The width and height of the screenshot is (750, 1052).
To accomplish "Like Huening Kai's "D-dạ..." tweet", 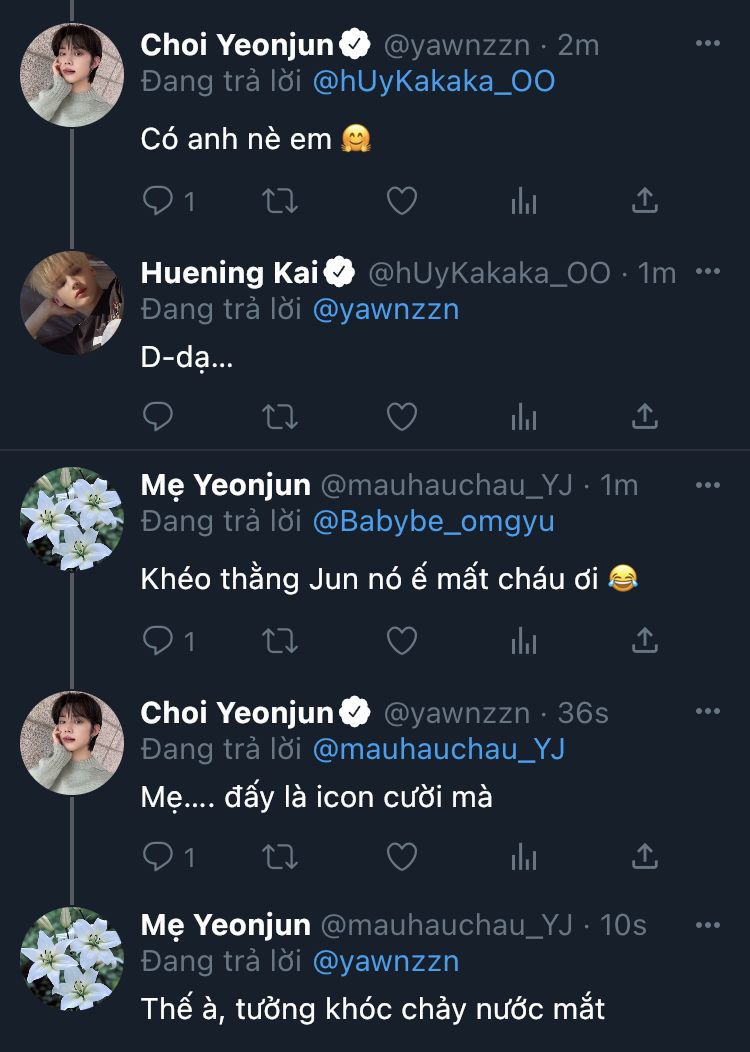I will click(401, 416).
